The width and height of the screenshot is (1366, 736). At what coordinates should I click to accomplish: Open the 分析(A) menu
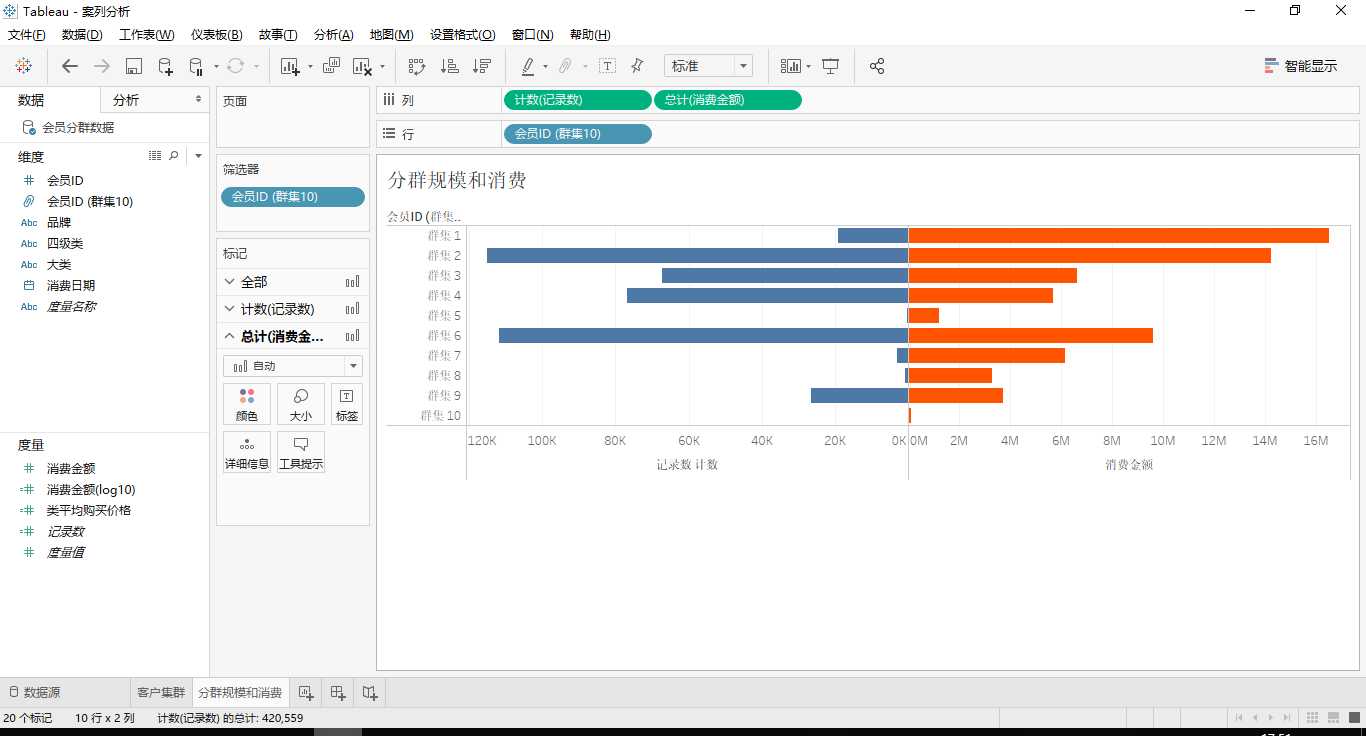[x=334, y=34]
